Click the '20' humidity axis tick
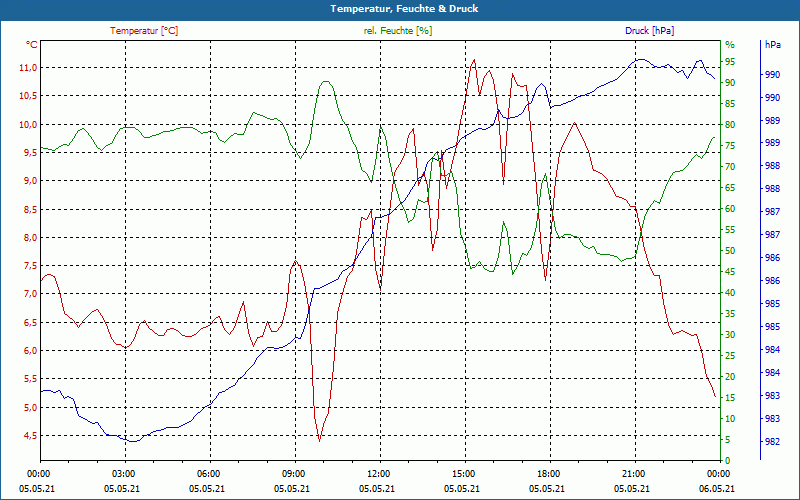 [730, 377]
